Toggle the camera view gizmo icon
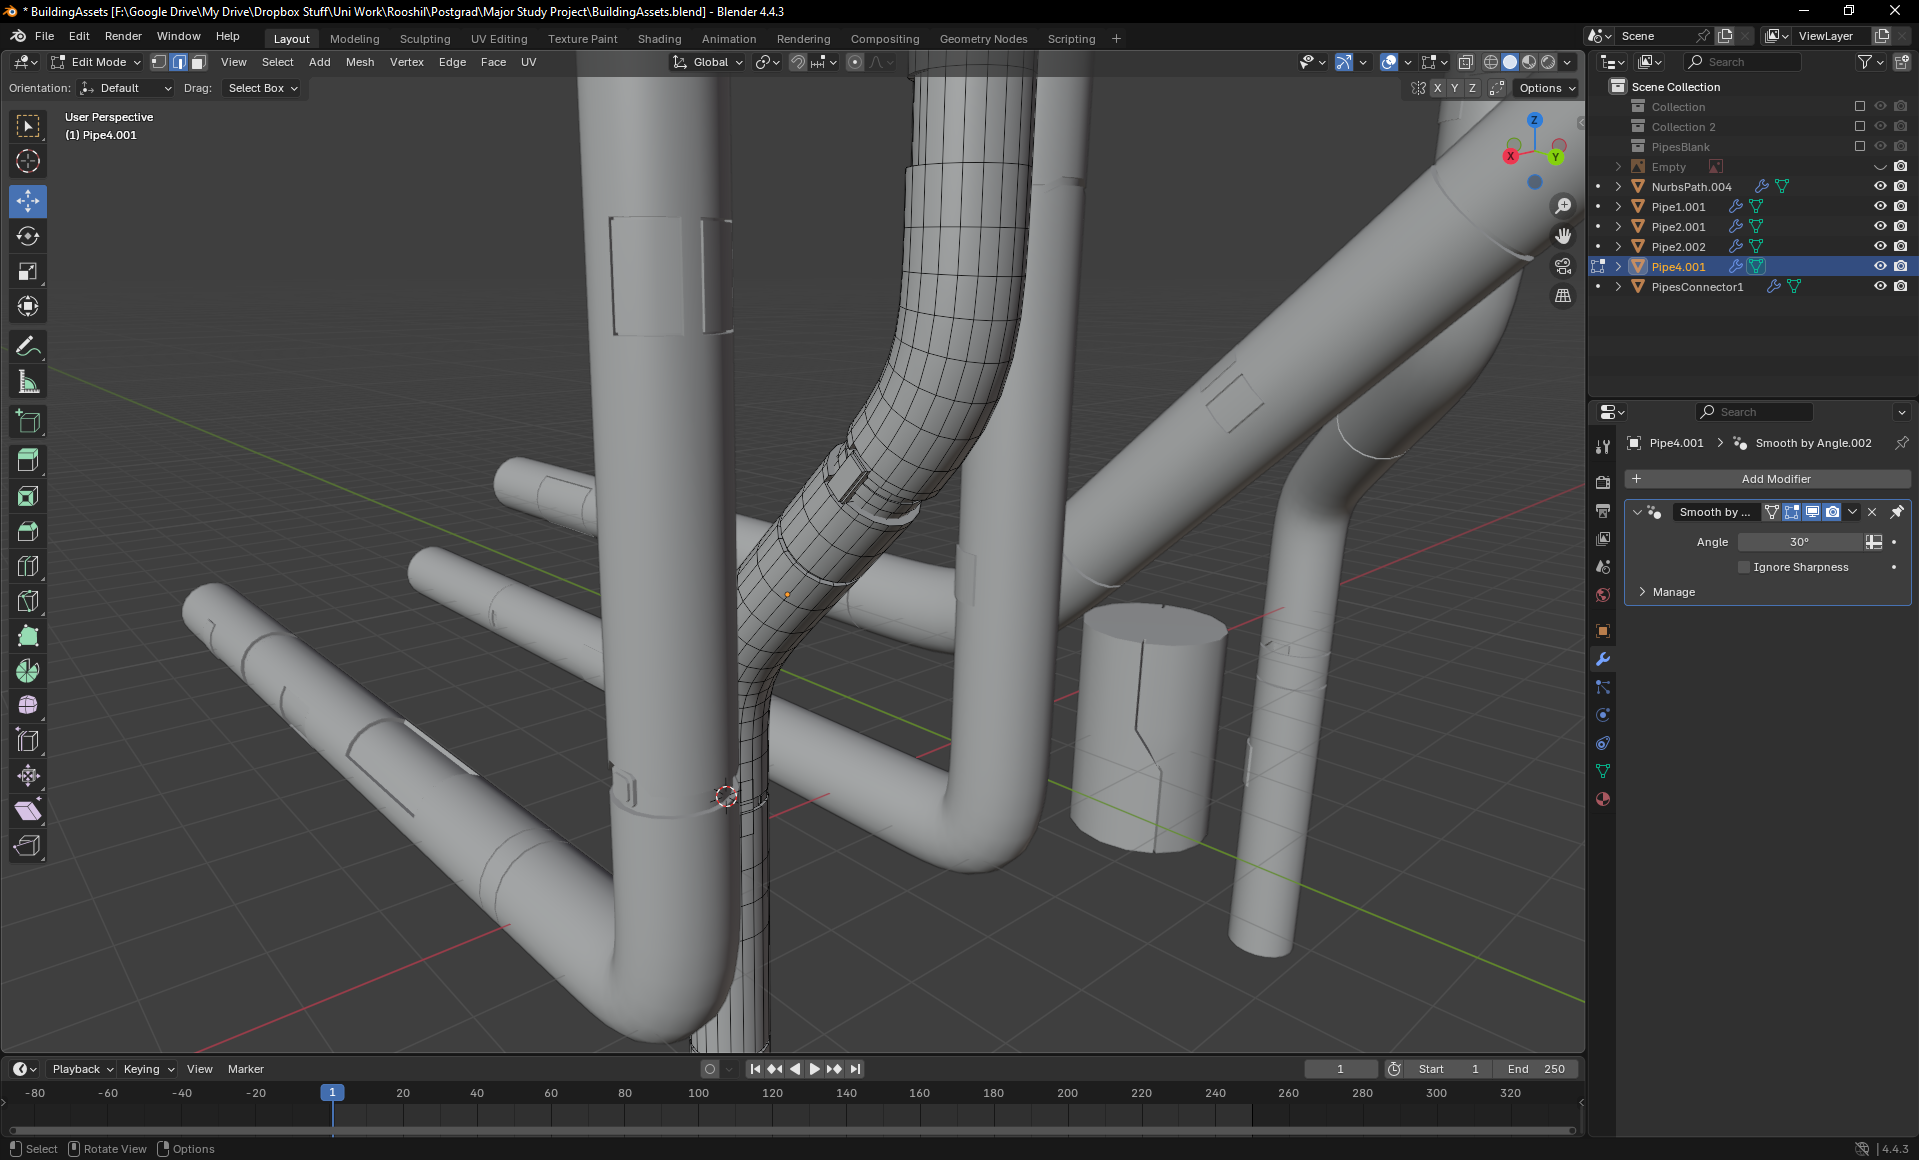Screen dimensions: 1919x1160 tap(1563, 266)
